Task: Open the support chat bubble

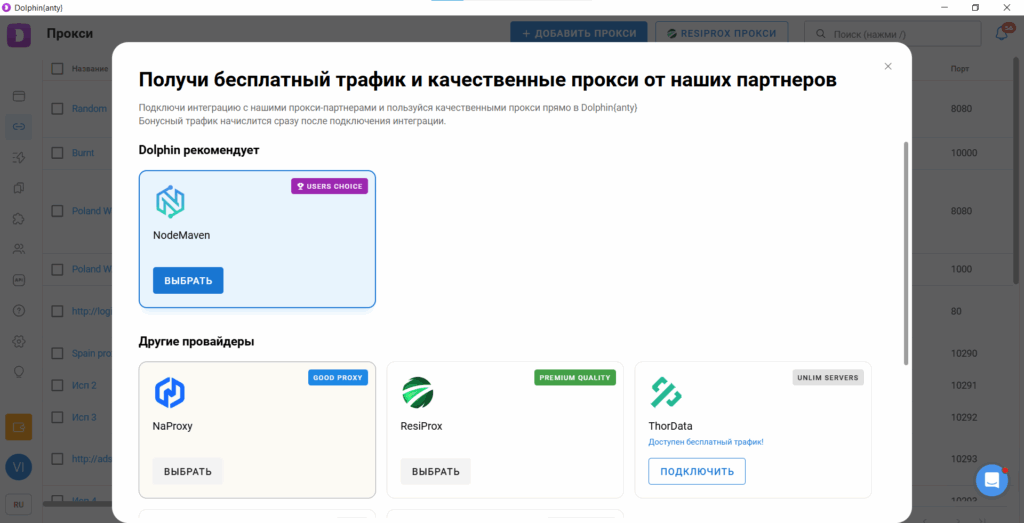Action: coord(992,481)
